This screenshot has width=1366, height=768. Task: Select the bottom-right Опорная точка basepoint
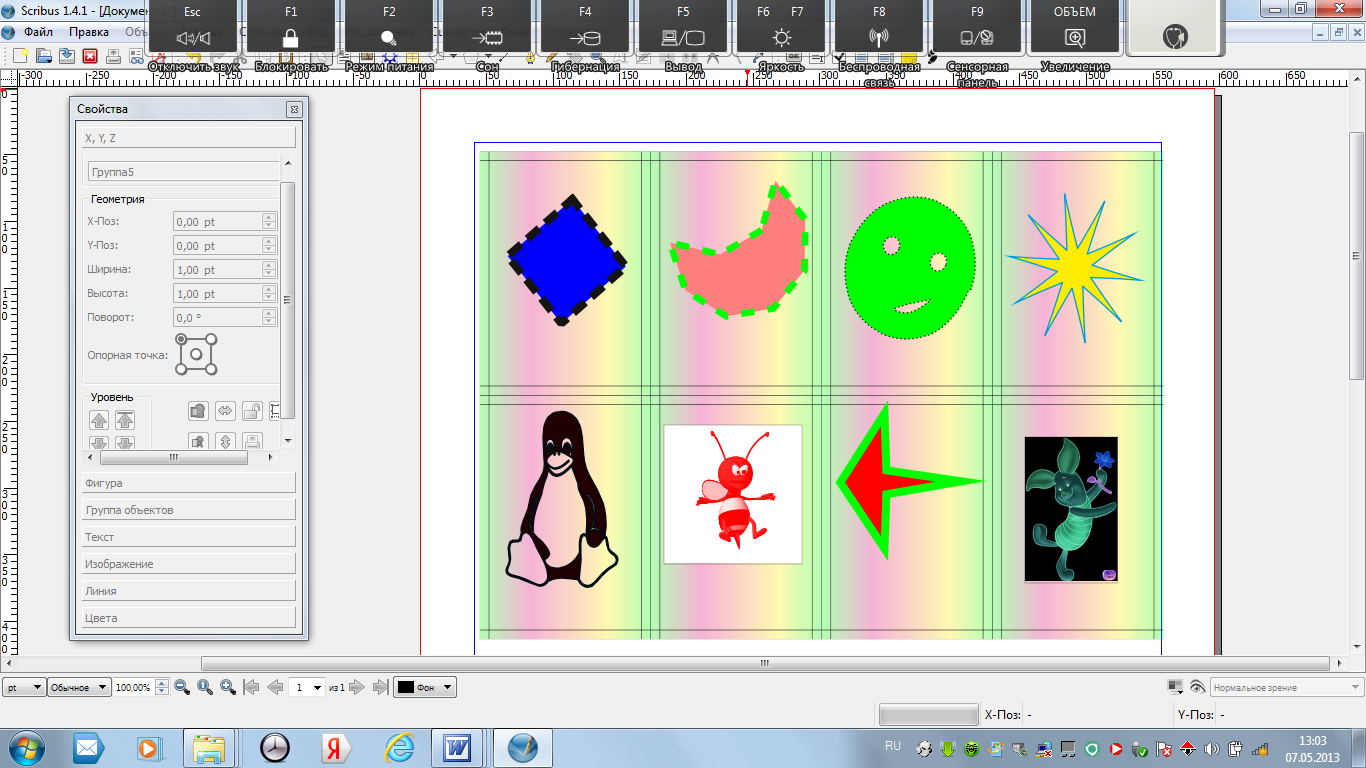pos(212,370)
